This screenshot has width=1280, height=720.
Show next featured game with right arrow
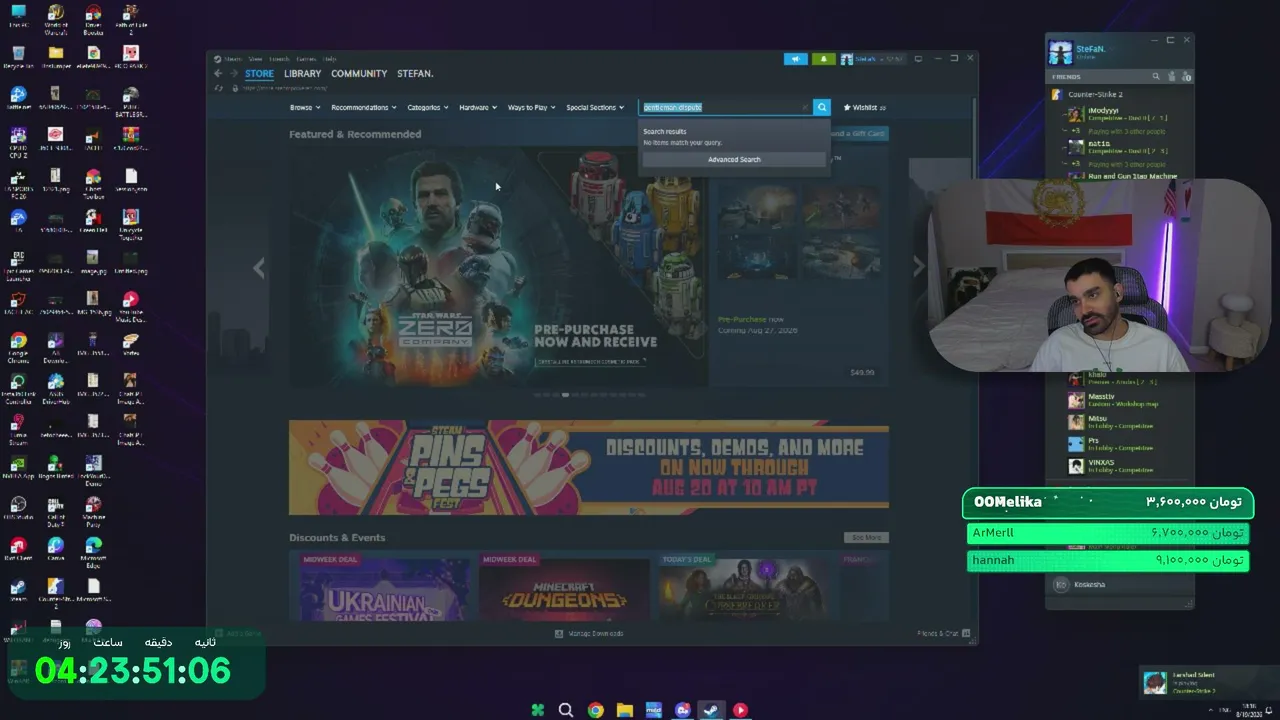[x=918, y=266]
